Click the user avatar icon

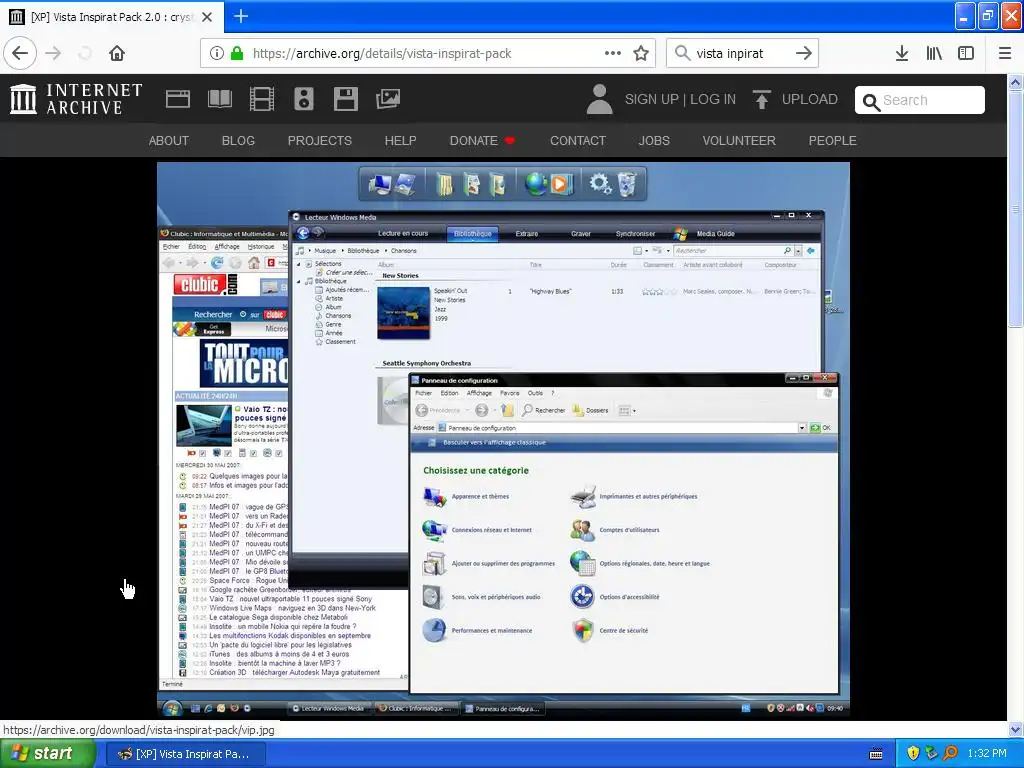coord(599,99)
